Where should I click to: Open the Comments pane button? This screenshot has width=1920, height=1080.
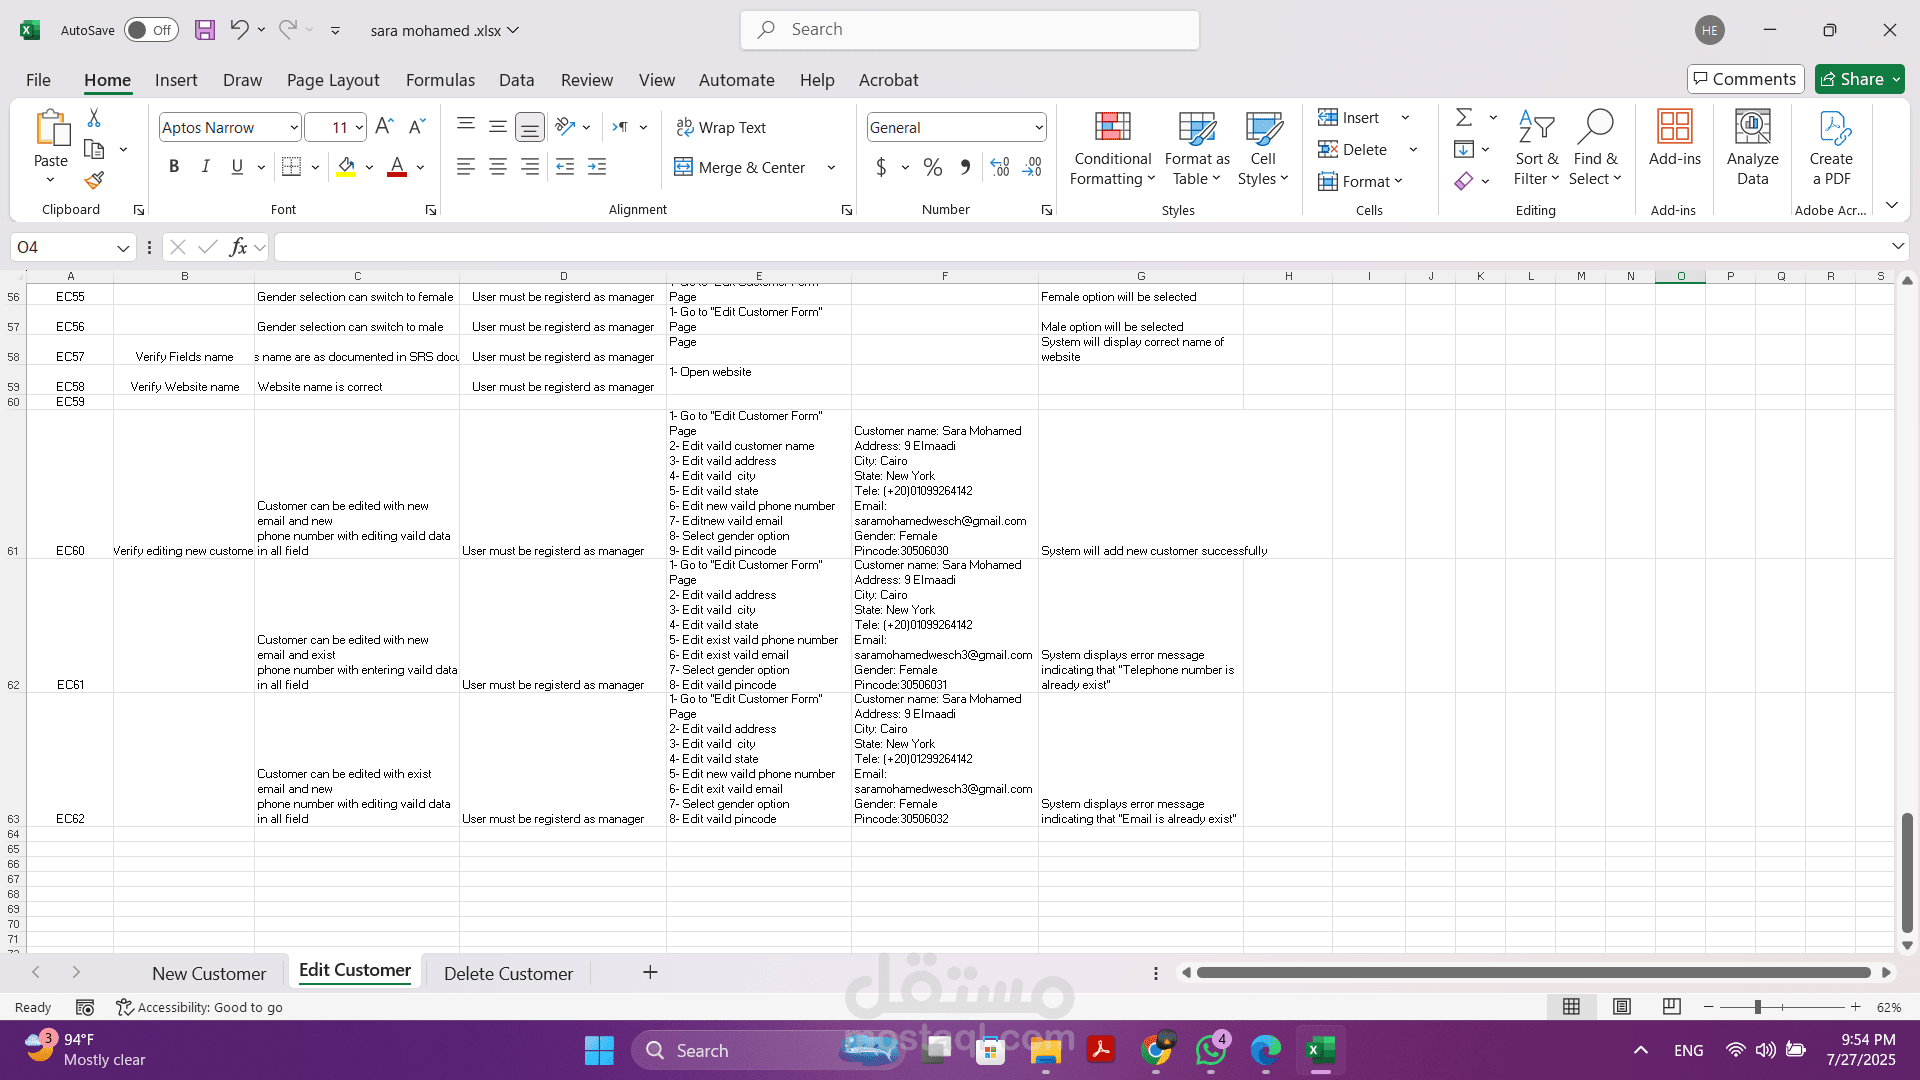tap(1745, 79)
